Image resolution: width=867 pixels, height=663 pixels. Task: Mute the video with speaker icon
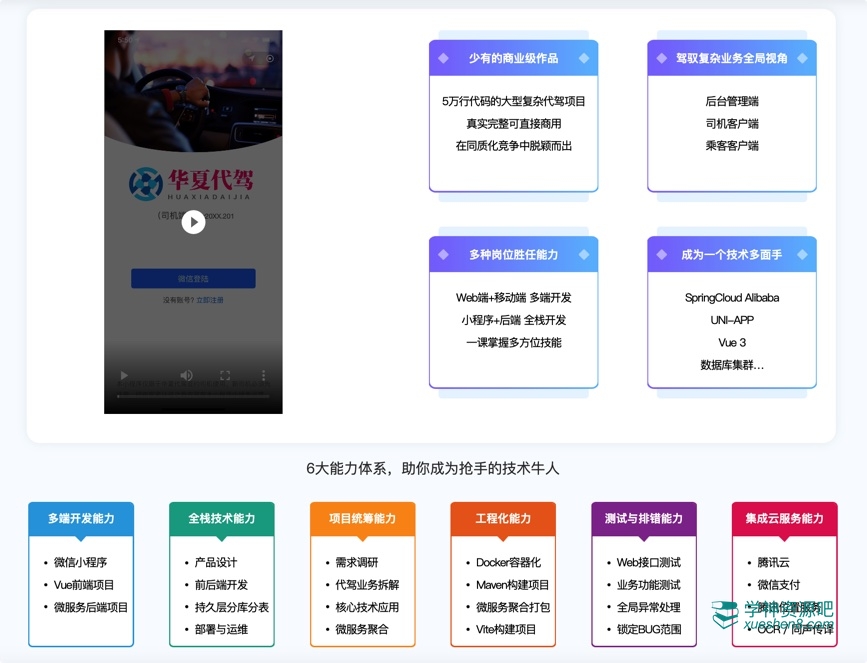coord(186,376)
